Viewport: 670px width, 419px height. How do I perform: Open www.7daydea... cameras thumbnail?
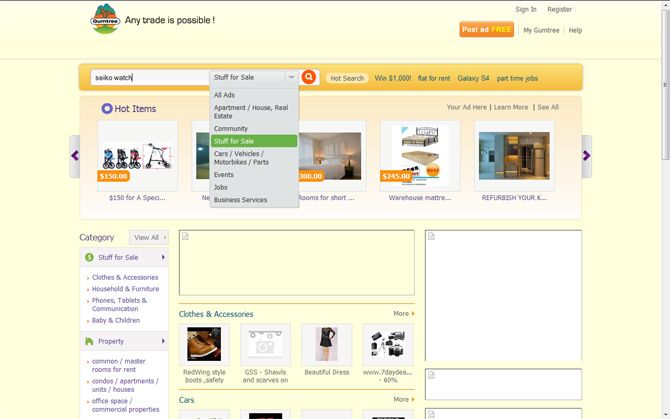[388, 344]
